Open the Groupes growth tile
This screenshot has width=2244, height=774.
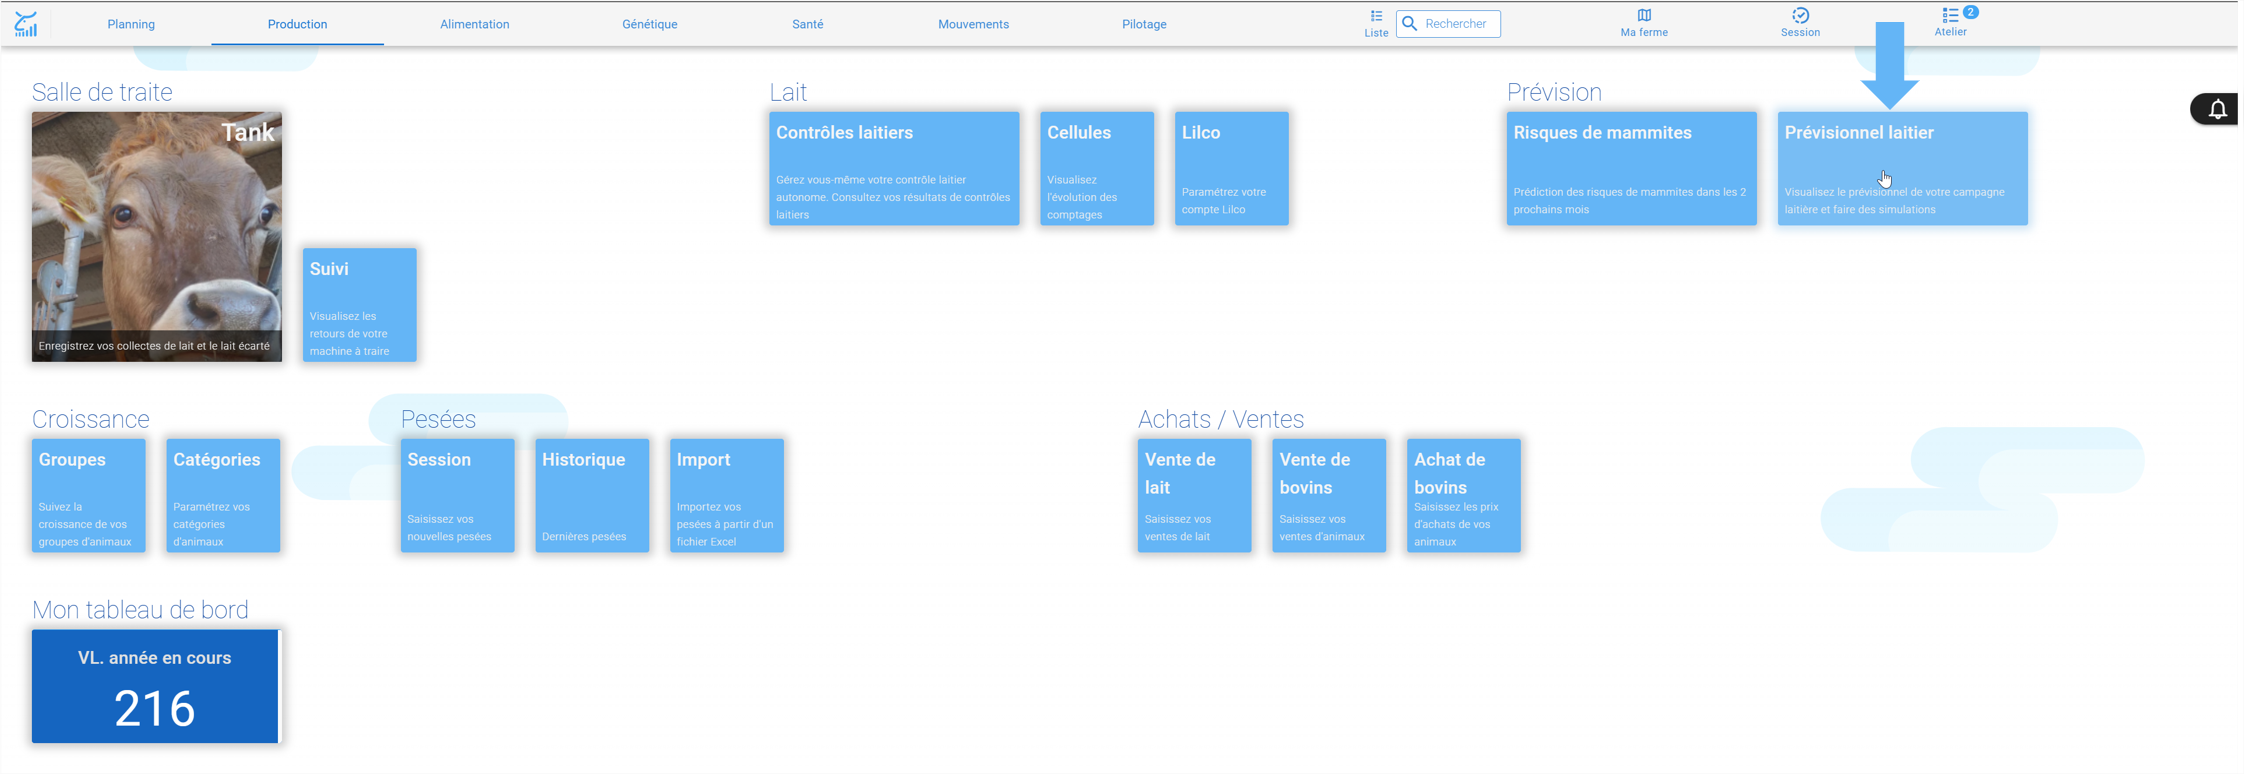(x=89, y=496)
